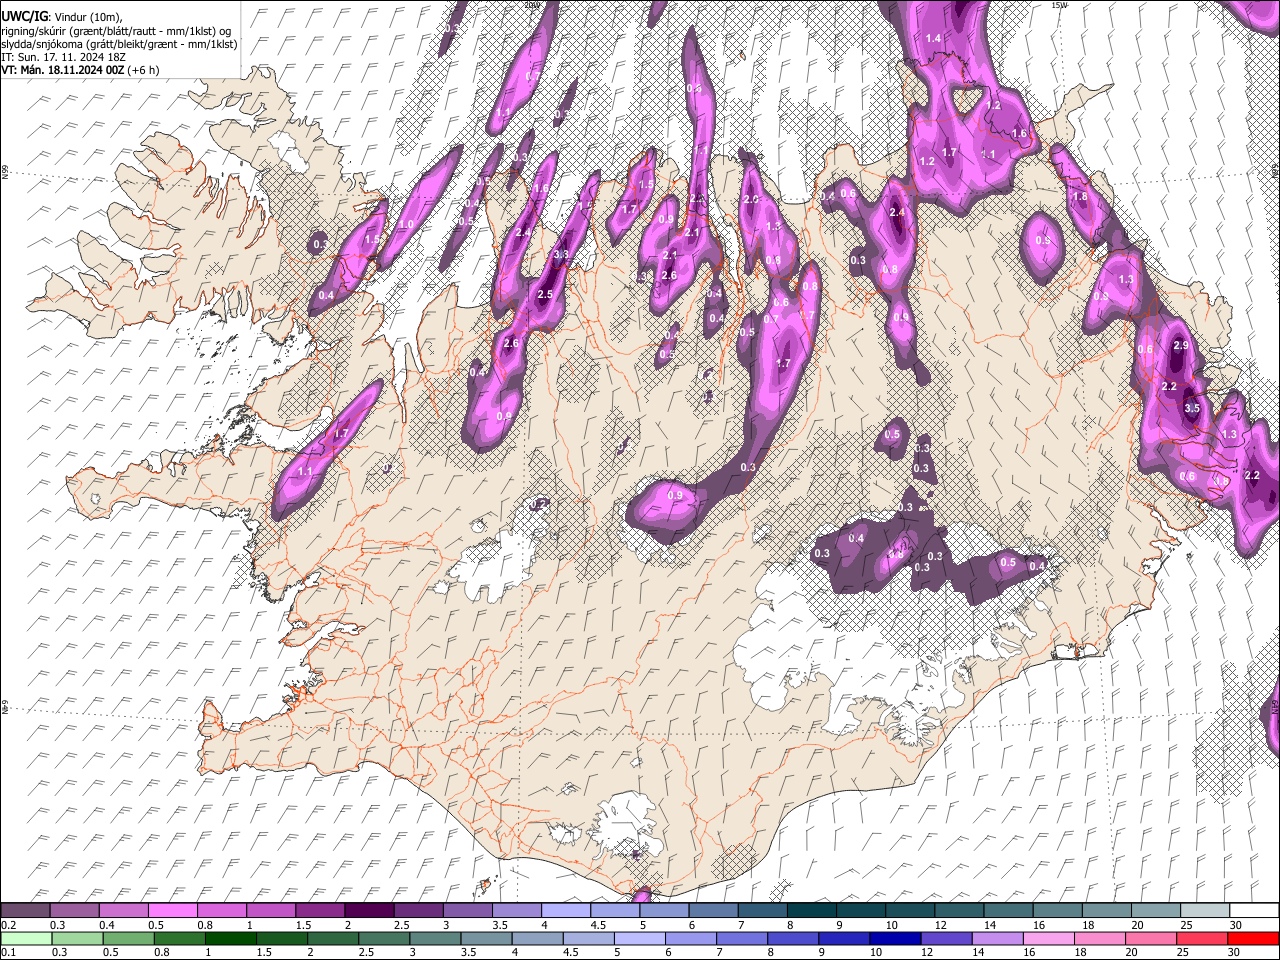
Task: Click the 1.4 snowfall value at top right
Action: pyautogui.click(x=934, y=38)
